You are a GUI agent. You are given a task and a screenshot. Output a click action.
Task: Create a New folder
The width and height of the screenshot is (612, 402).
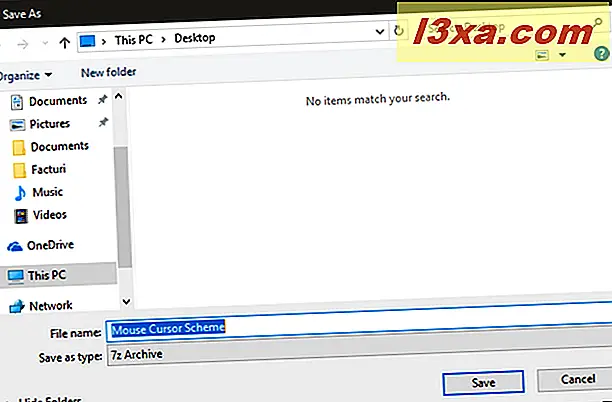tap(109, 72)
